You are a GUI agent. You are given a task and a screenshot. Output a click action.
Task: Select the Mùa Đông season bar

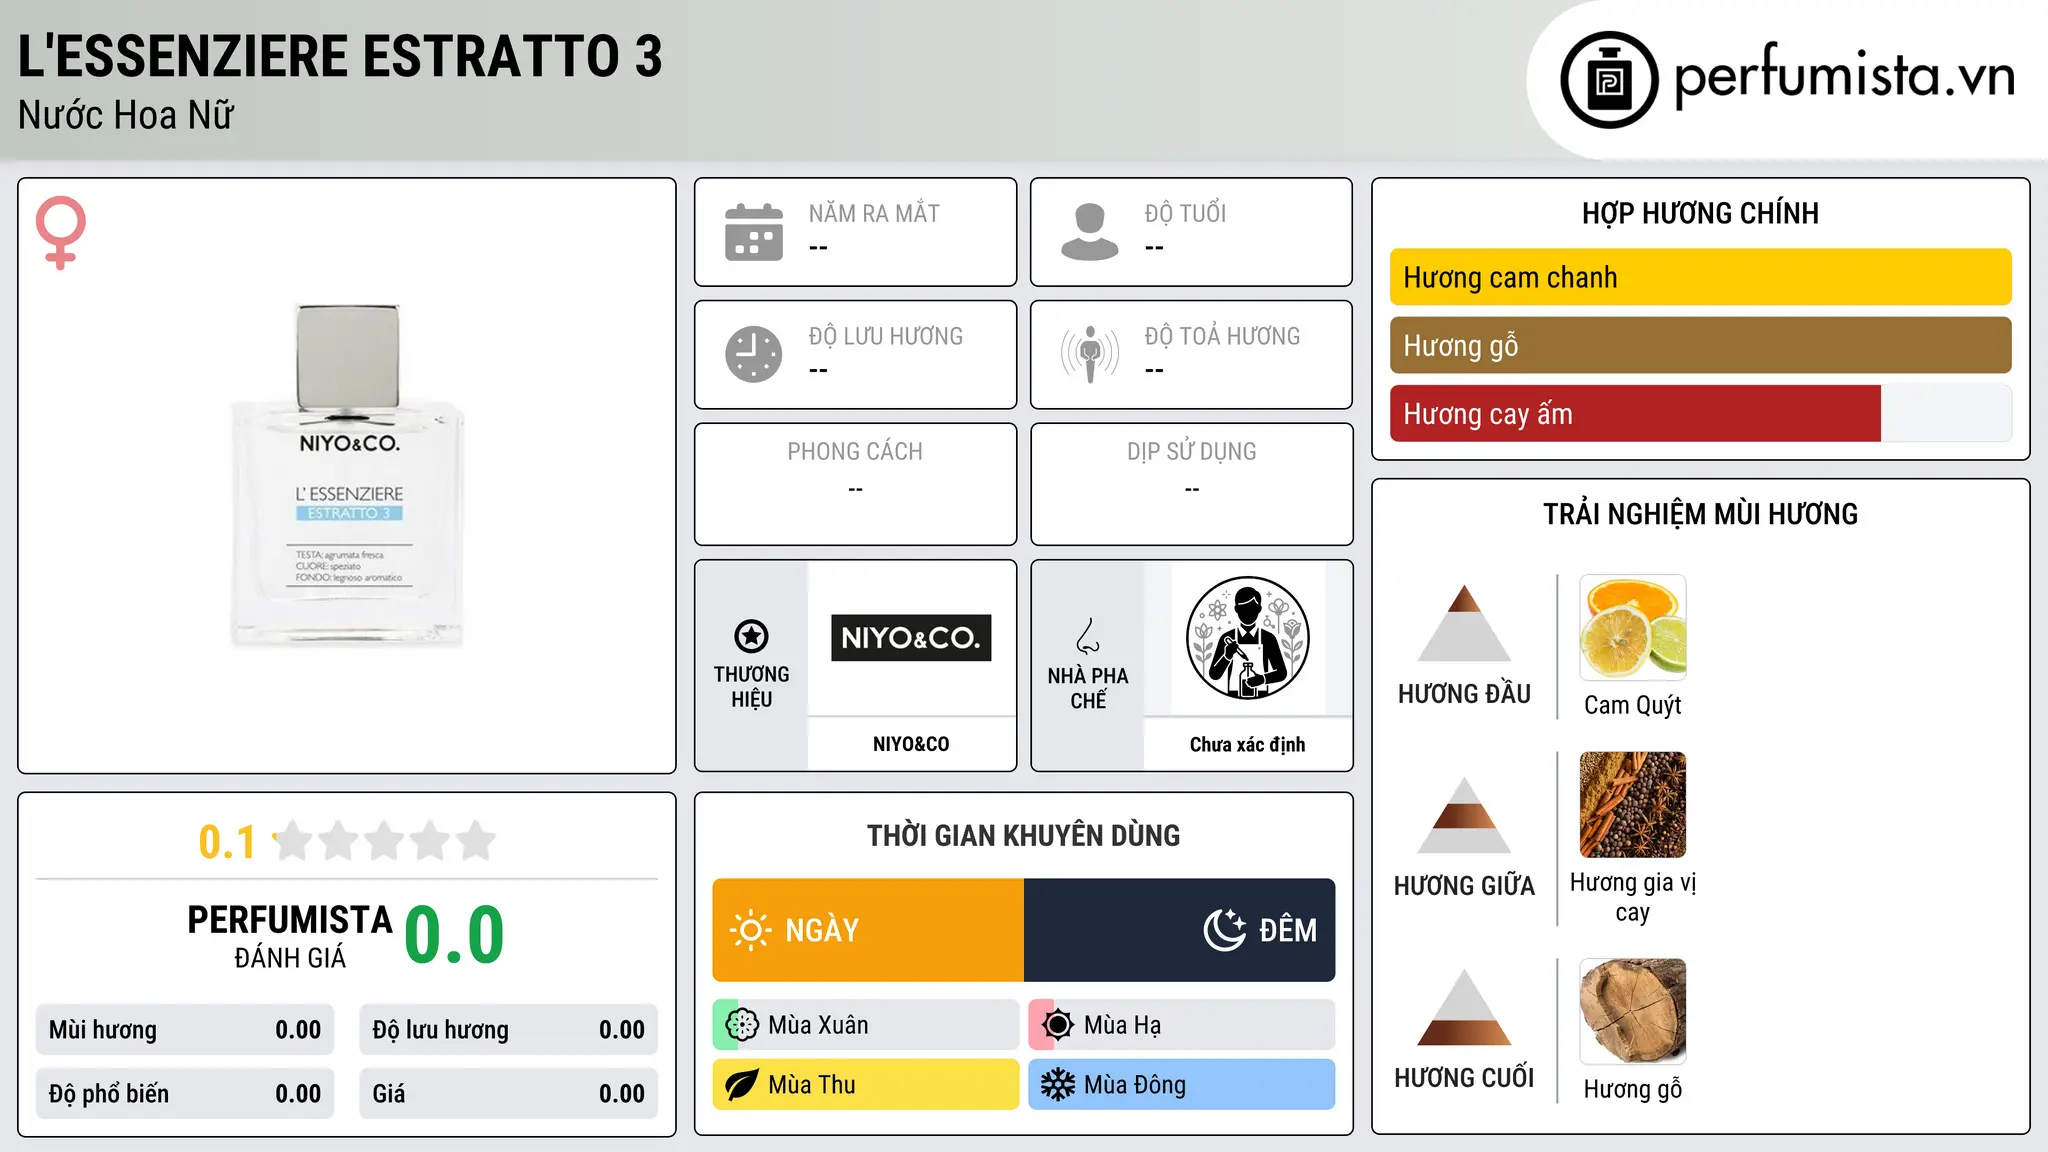pos(1182,1085)
